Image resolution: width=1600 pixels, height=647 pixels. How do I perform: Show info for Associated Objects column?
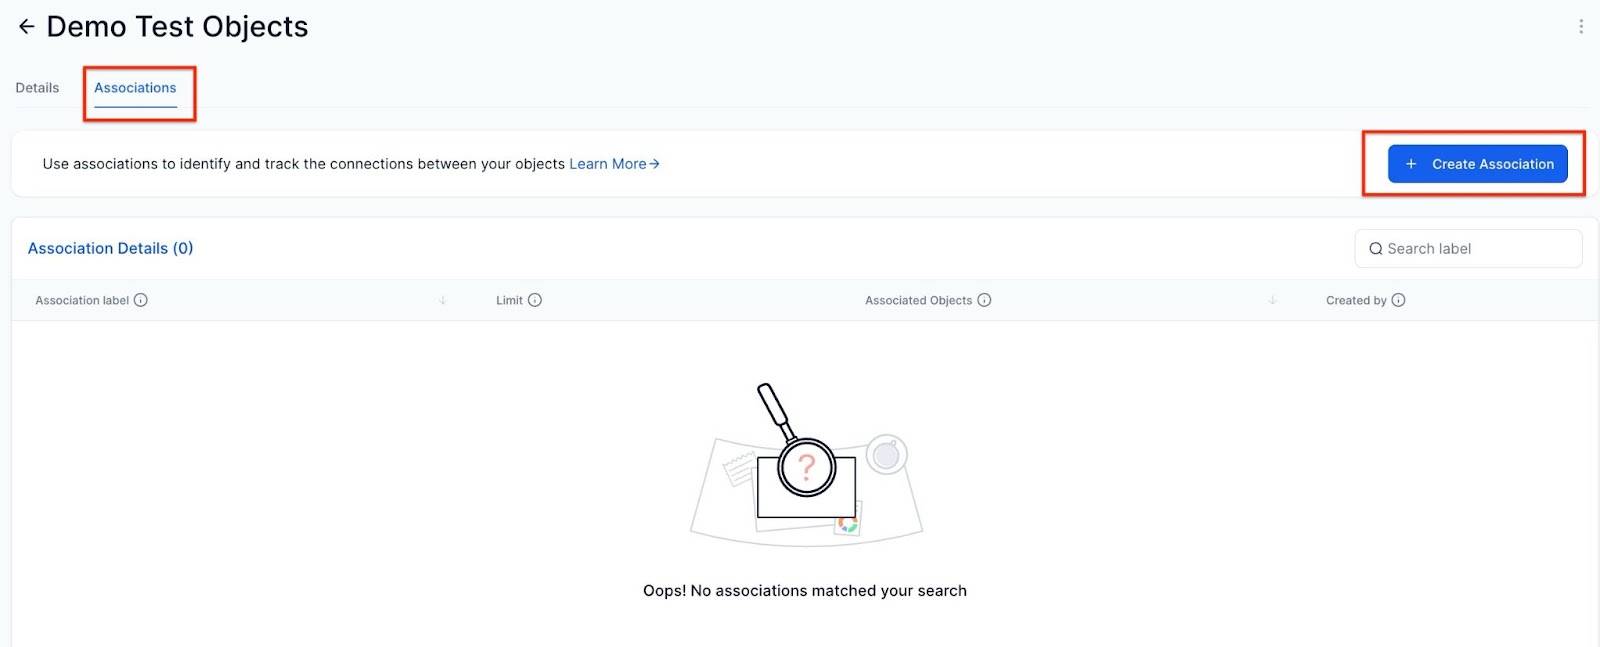(x=984, y=300)
